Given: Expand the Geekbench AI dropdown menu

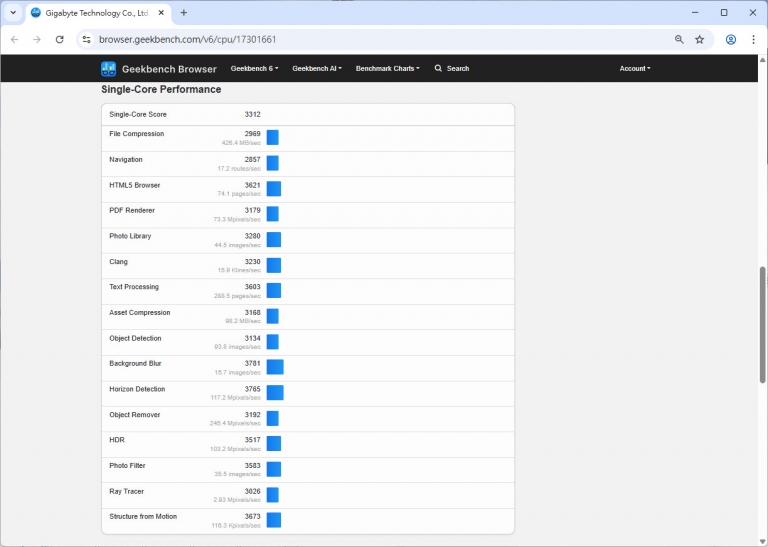Looking at the screenshot, I should click(316, 69).
